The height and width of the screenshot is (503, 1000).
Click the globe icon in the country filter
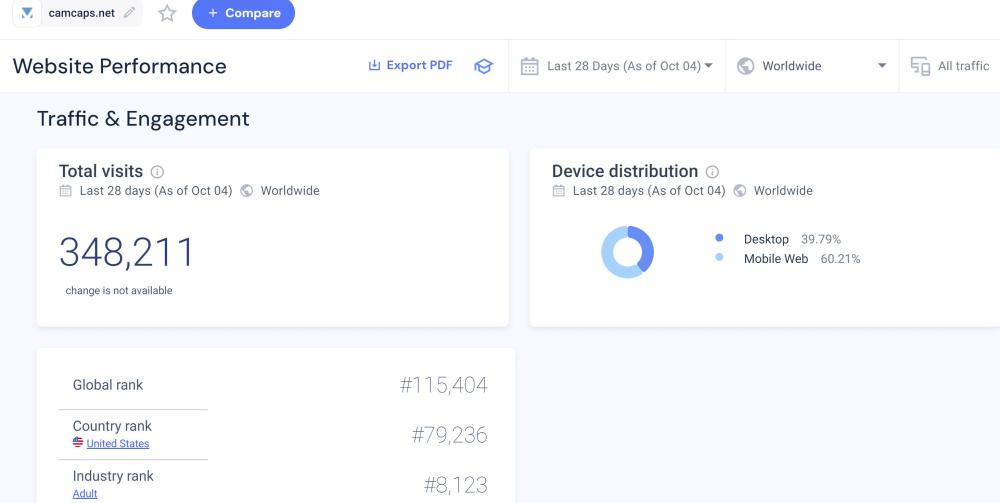point(745,66)
